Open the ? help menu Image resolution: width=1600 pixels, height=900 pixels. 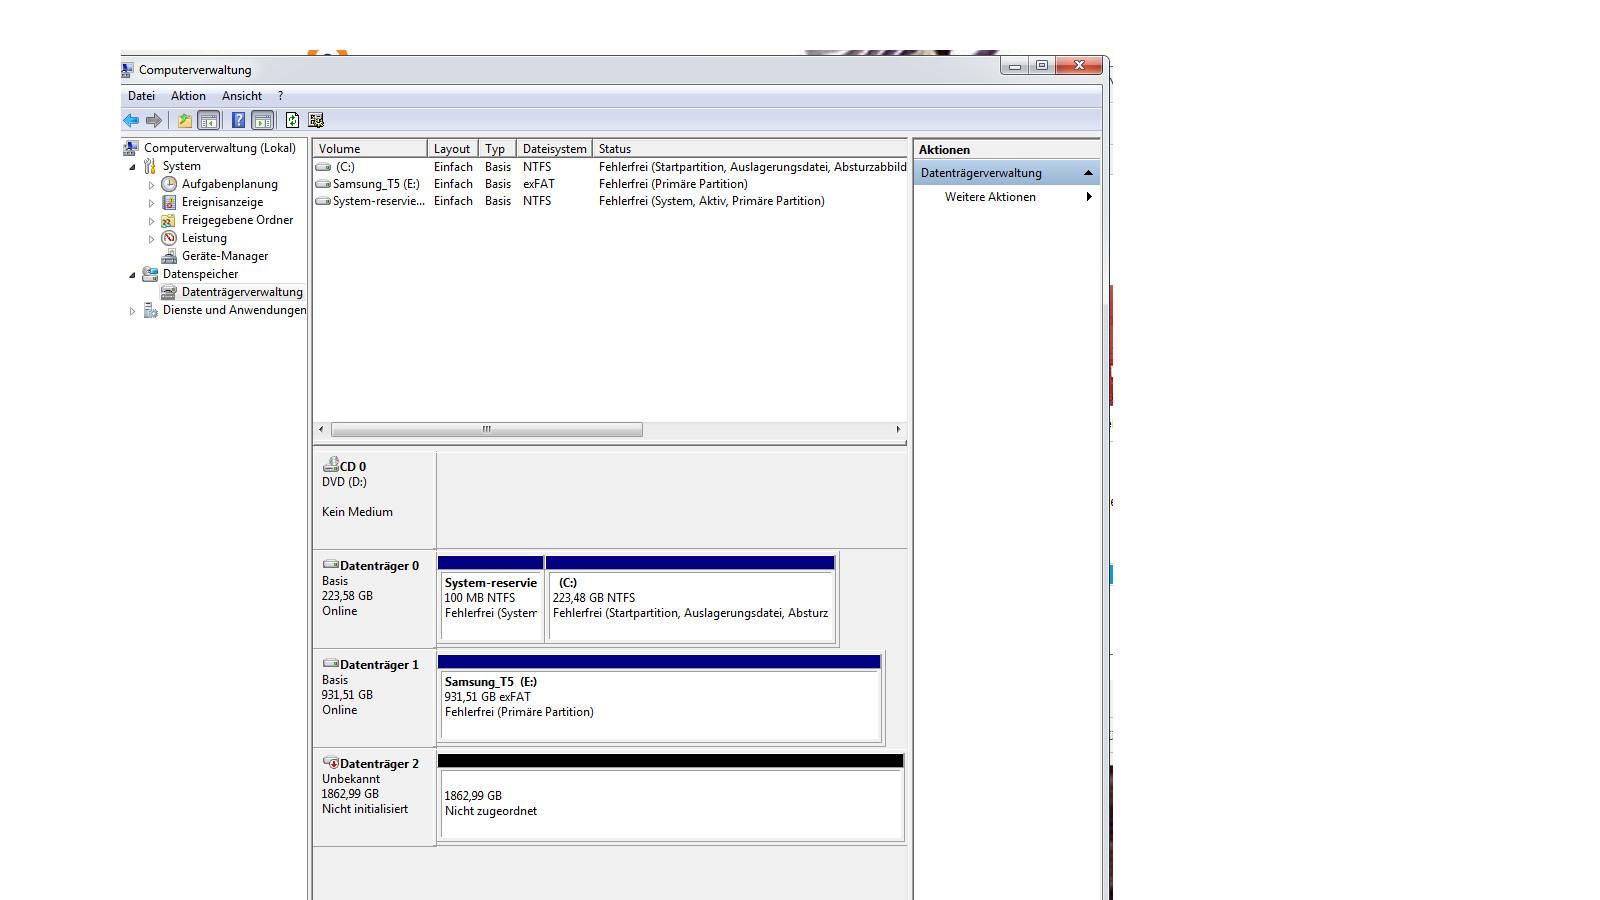point(280,96)
